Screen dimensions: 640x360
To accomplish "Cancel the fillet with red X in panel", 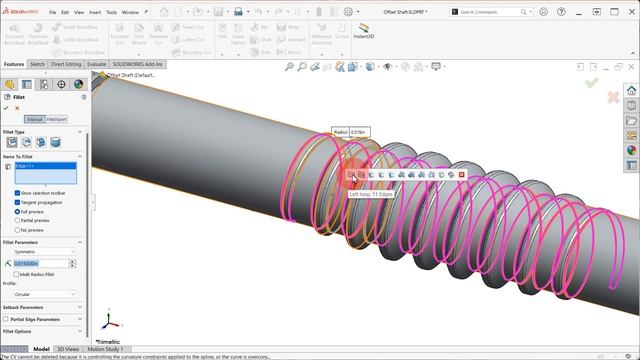I will [17, 108].
